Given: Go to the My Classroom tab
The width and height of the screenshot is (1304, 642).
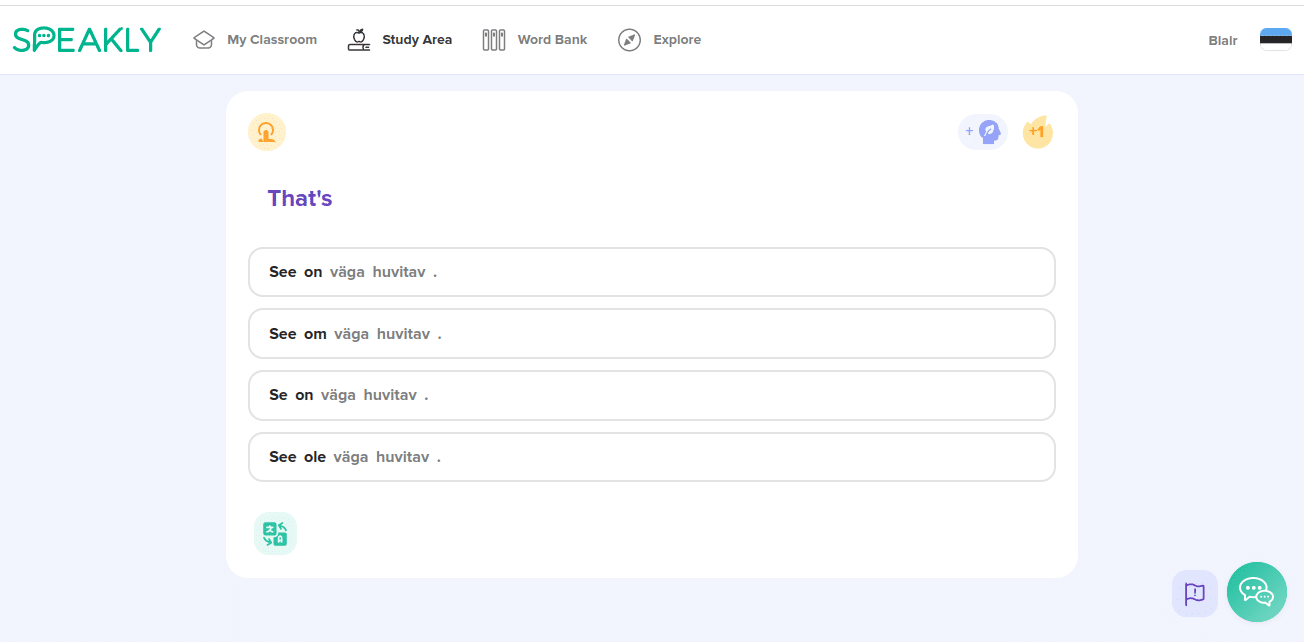Looking at the screenshot, I should click(271, 40).
